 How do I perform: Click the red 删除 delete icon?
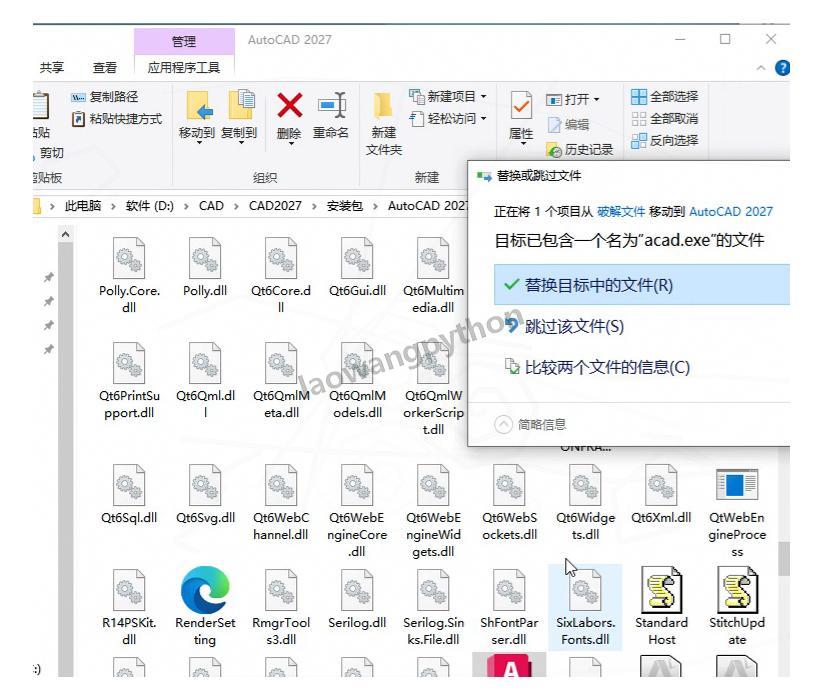point(289,105)
